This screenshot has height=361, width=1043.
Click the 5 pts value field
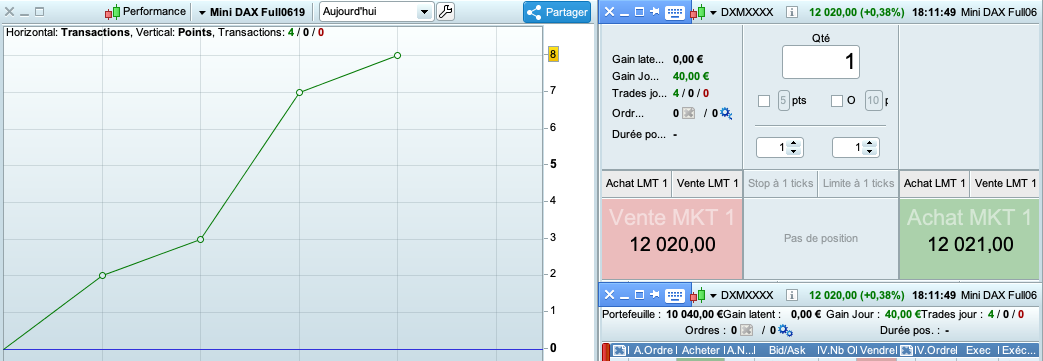coord(783,101)
